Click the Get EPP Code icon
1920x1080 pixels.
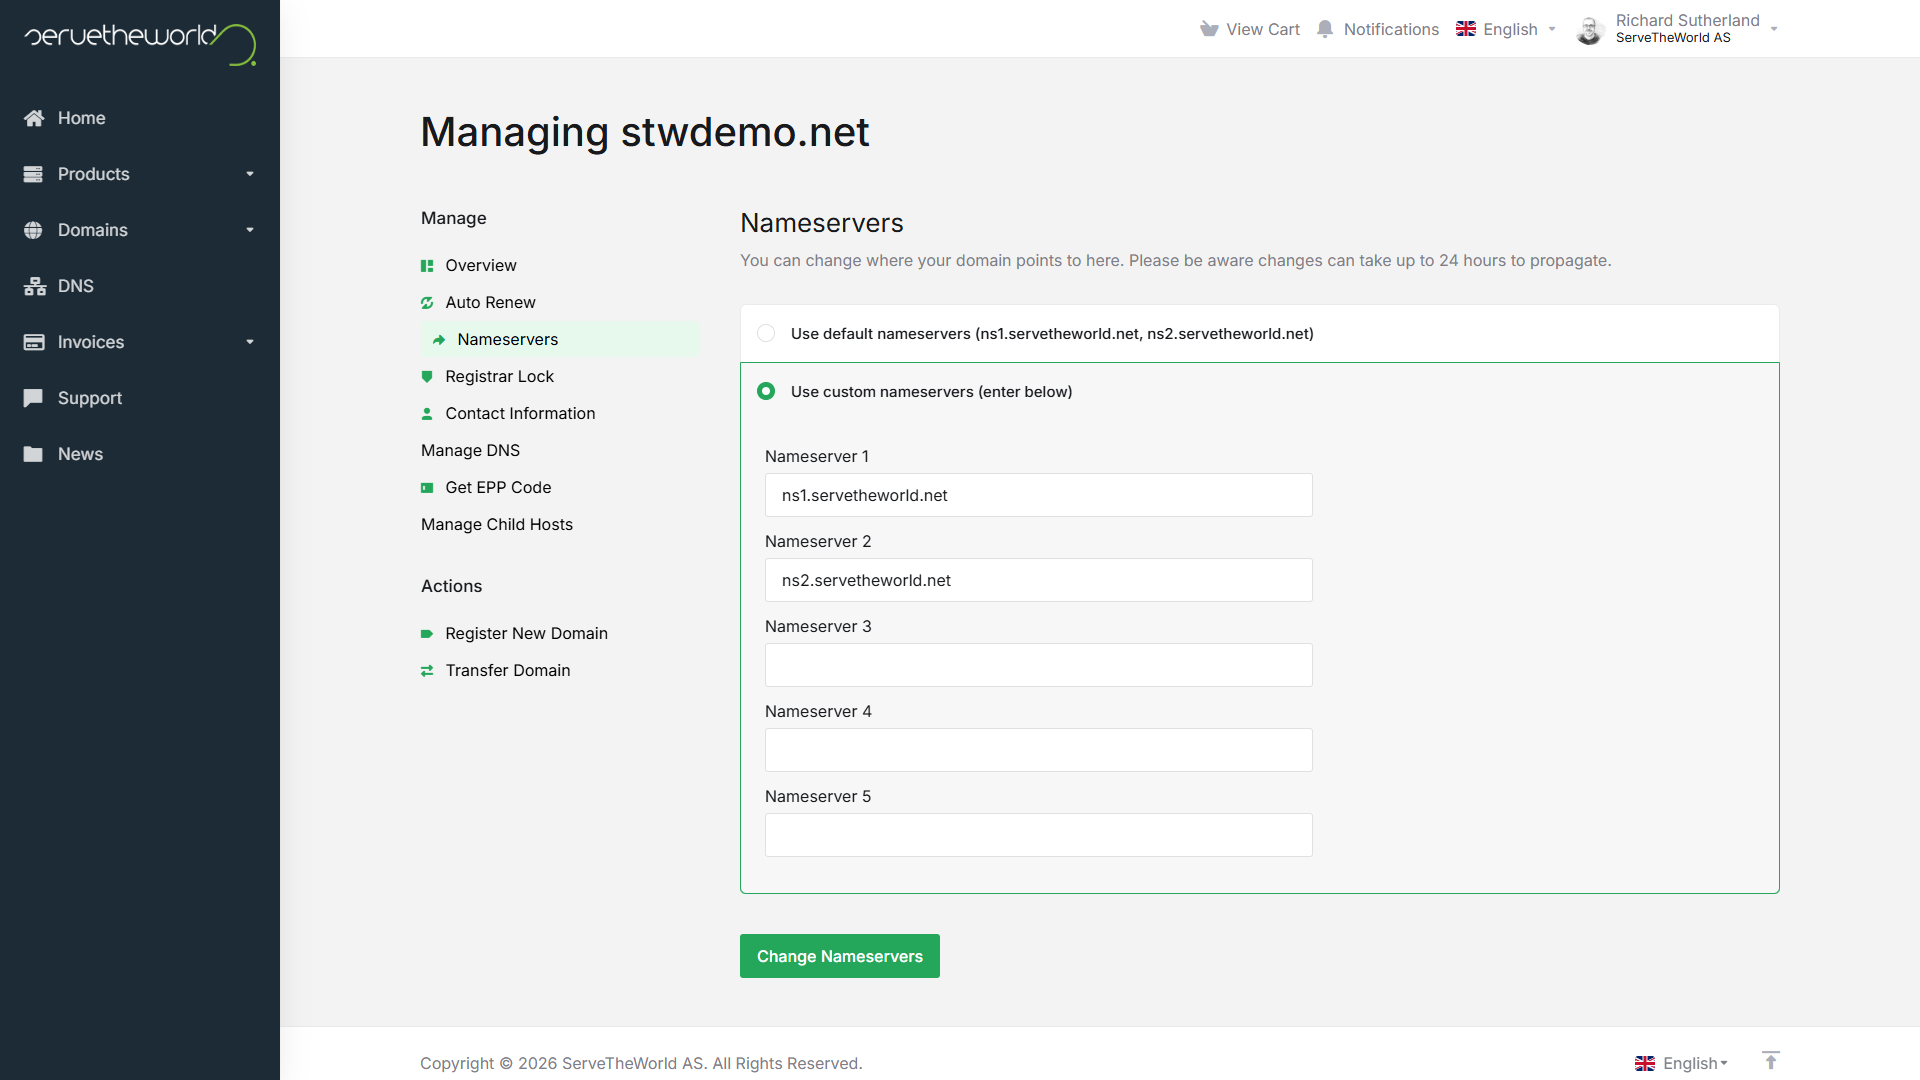(427, 488)
